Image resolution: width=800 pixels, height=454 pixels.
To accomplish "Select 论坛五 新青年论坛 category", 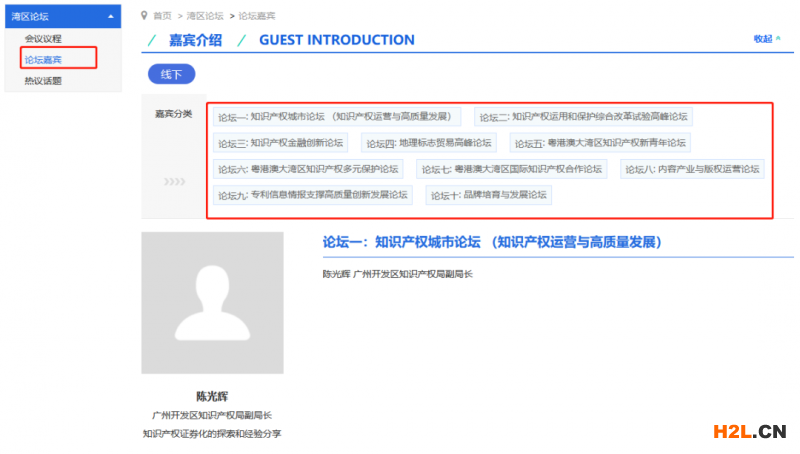I will (x=601, y=143).
